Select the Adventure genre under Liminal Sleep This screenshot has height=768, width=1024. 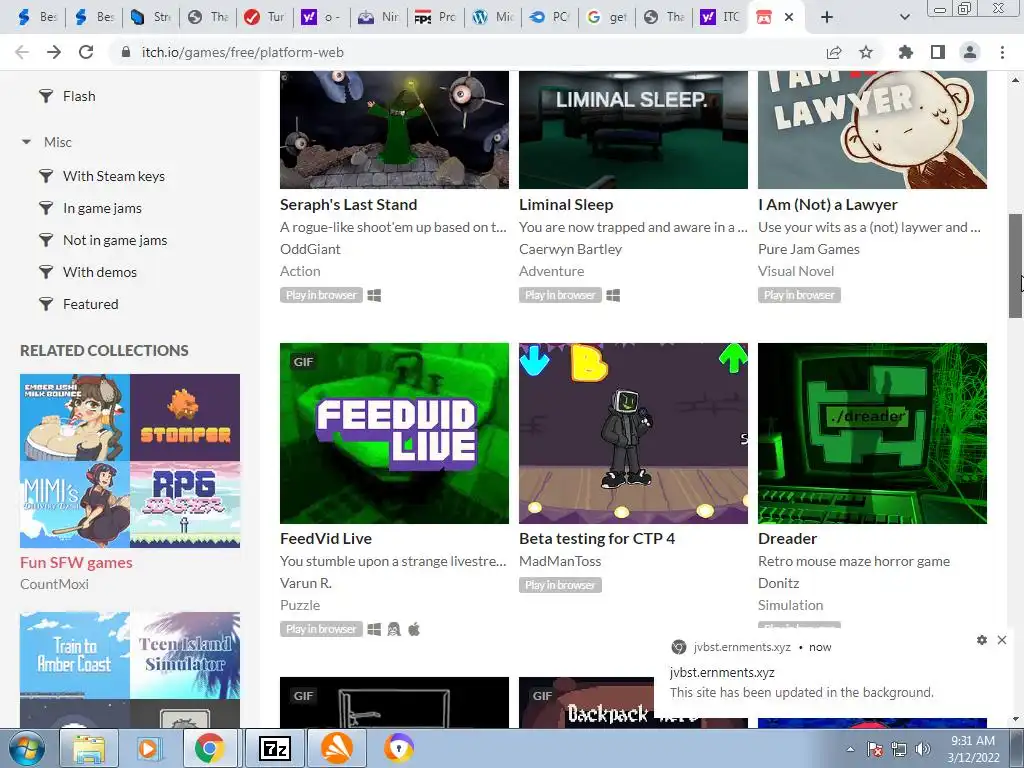click(x=551, y=271)
